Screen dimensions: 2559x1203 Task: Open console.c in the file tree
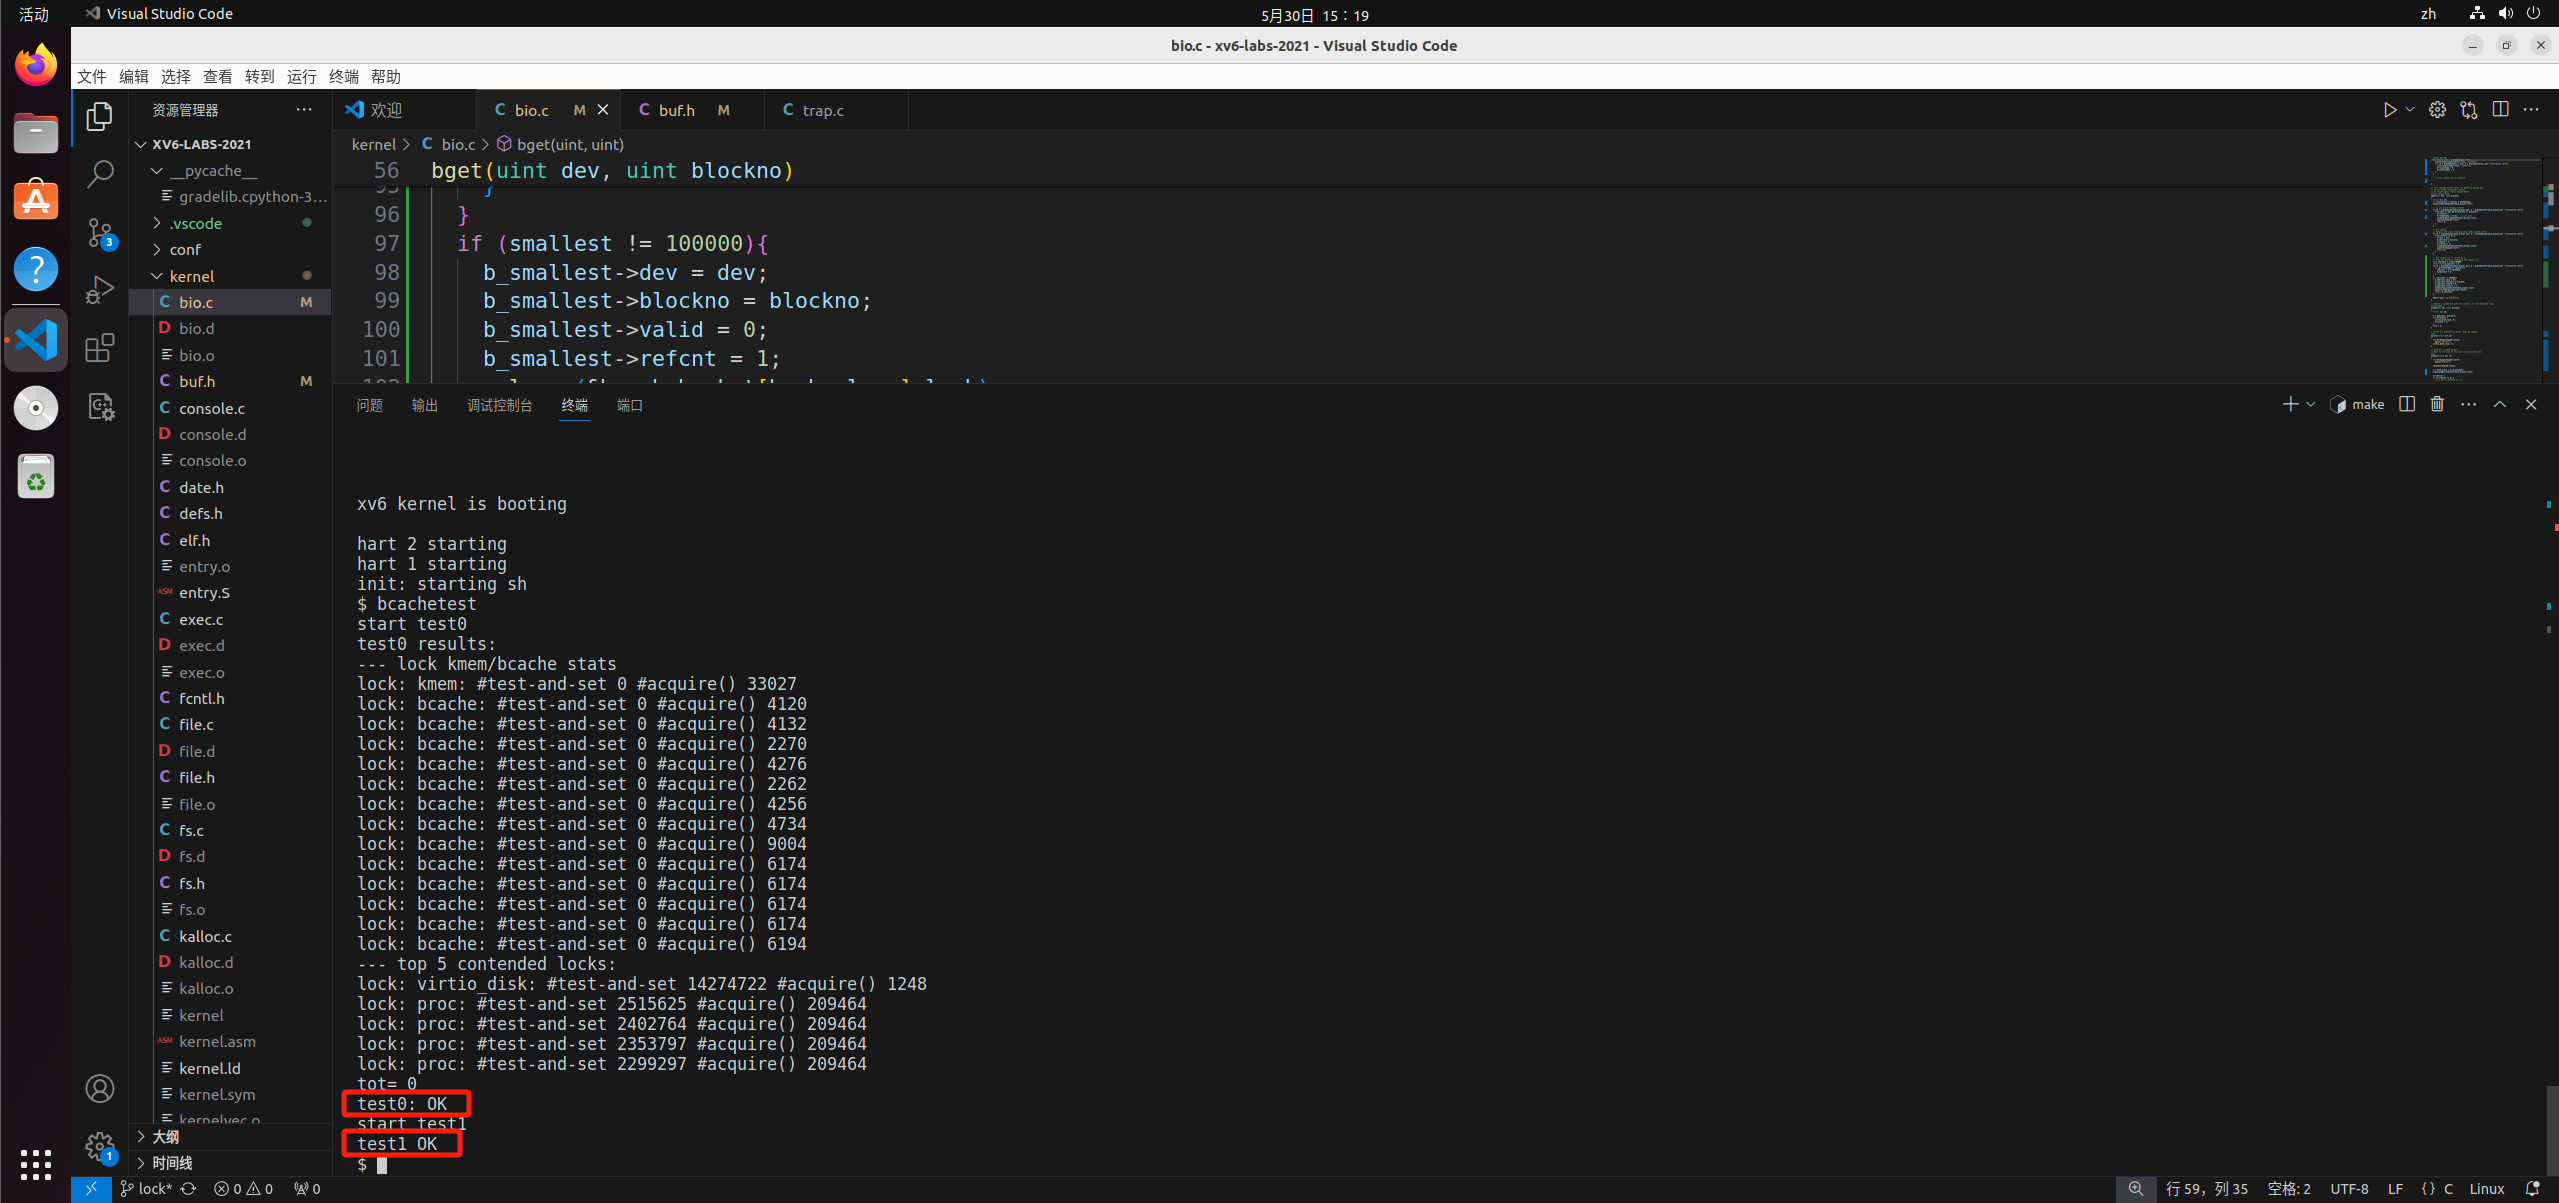[x=231, y=408]
